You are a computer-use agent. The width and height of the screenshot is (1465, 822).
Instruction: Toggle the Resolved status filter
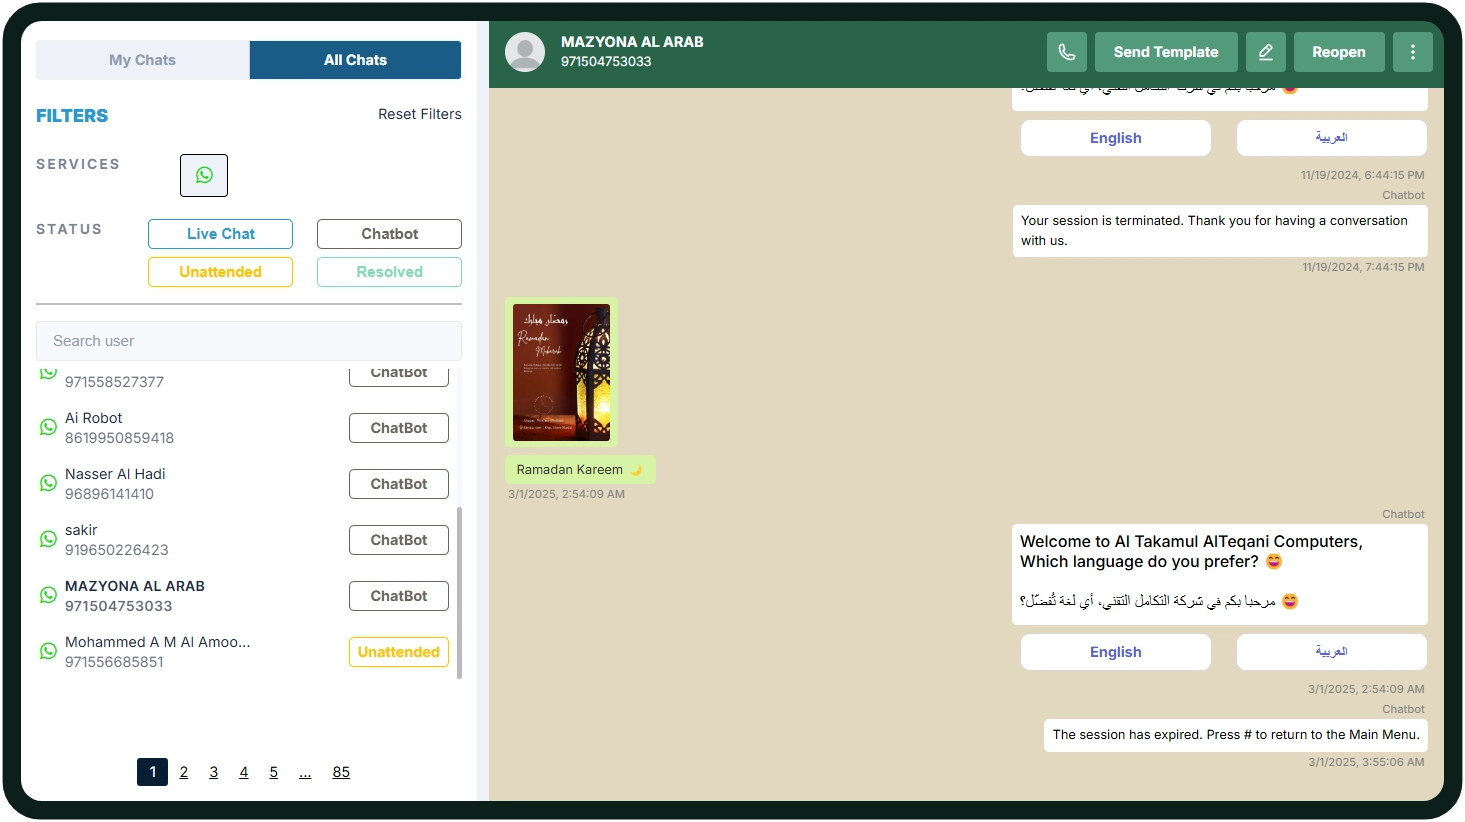(389, 272)
